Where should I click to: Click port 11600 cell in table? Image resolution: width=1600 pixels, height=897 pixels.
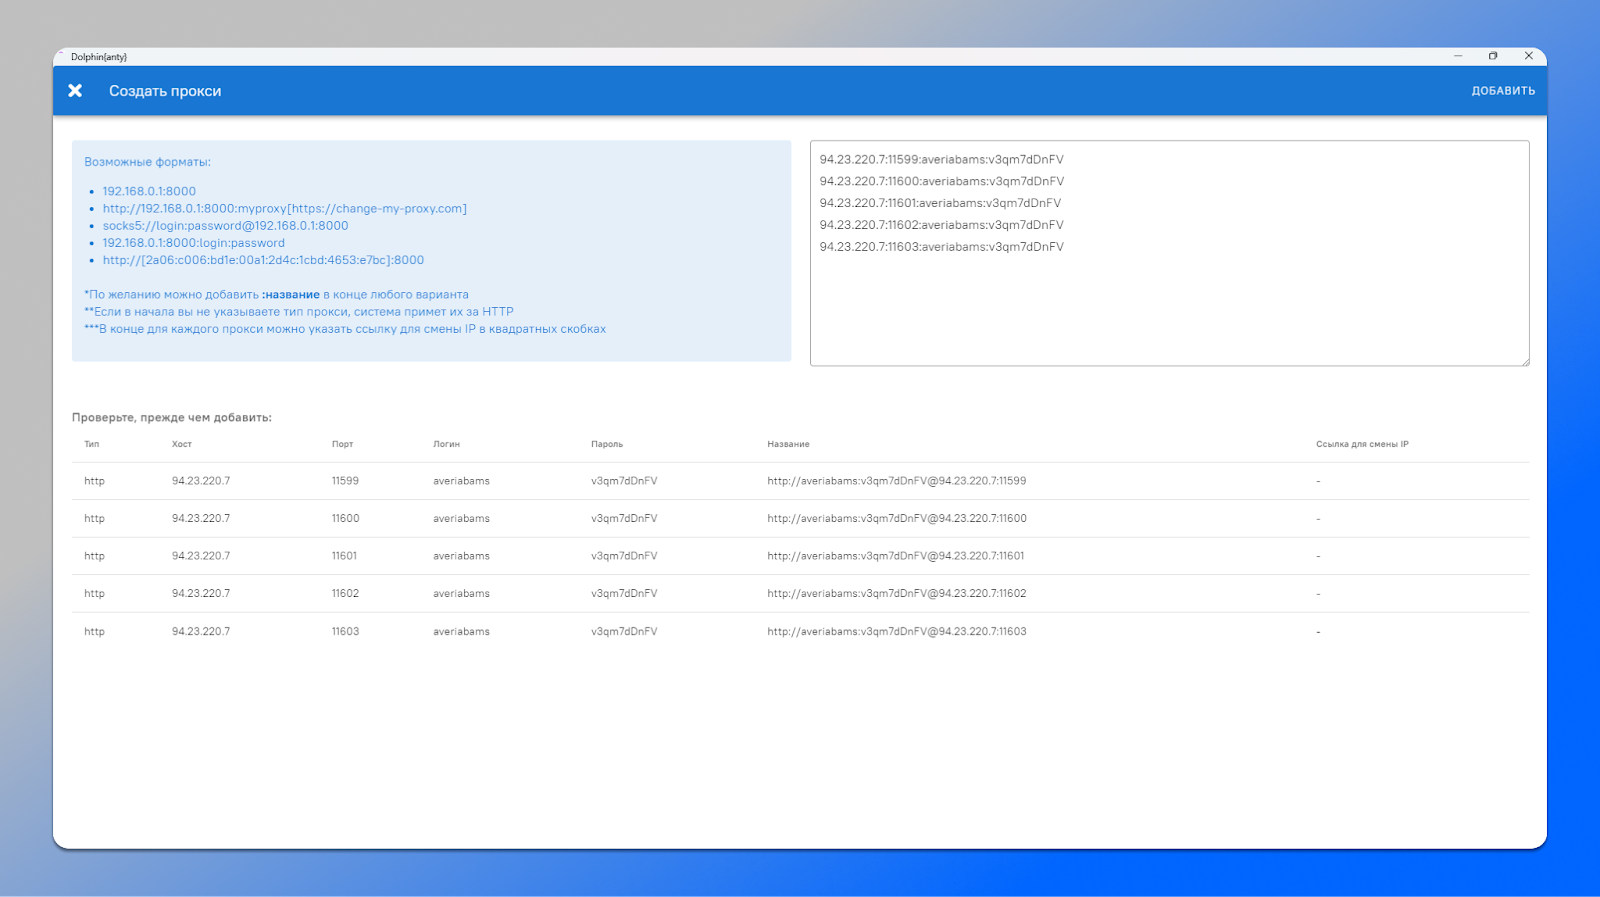coord(346,518)
